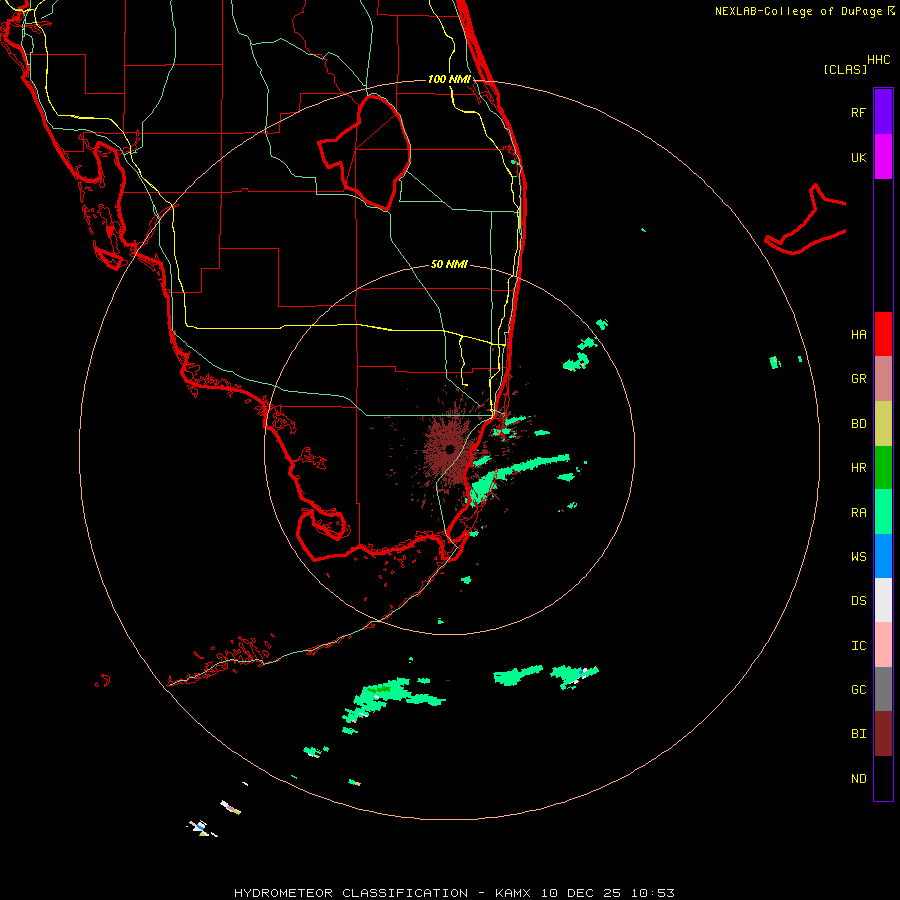Click the GC legend label

(858, 689)
